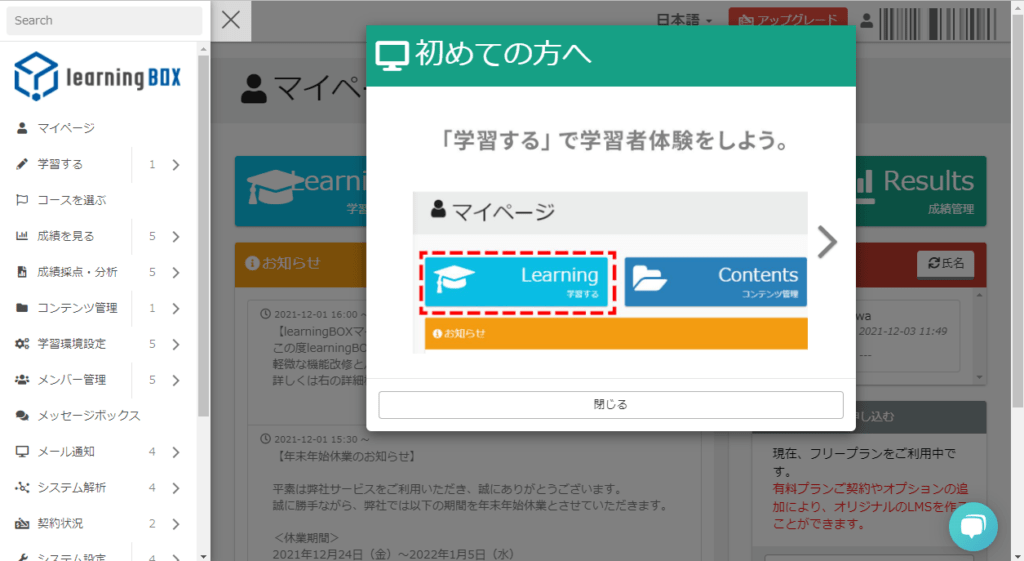Click the flag icon beside コースを選ぶ
The image size is (1024, 561).
point(22,200)
